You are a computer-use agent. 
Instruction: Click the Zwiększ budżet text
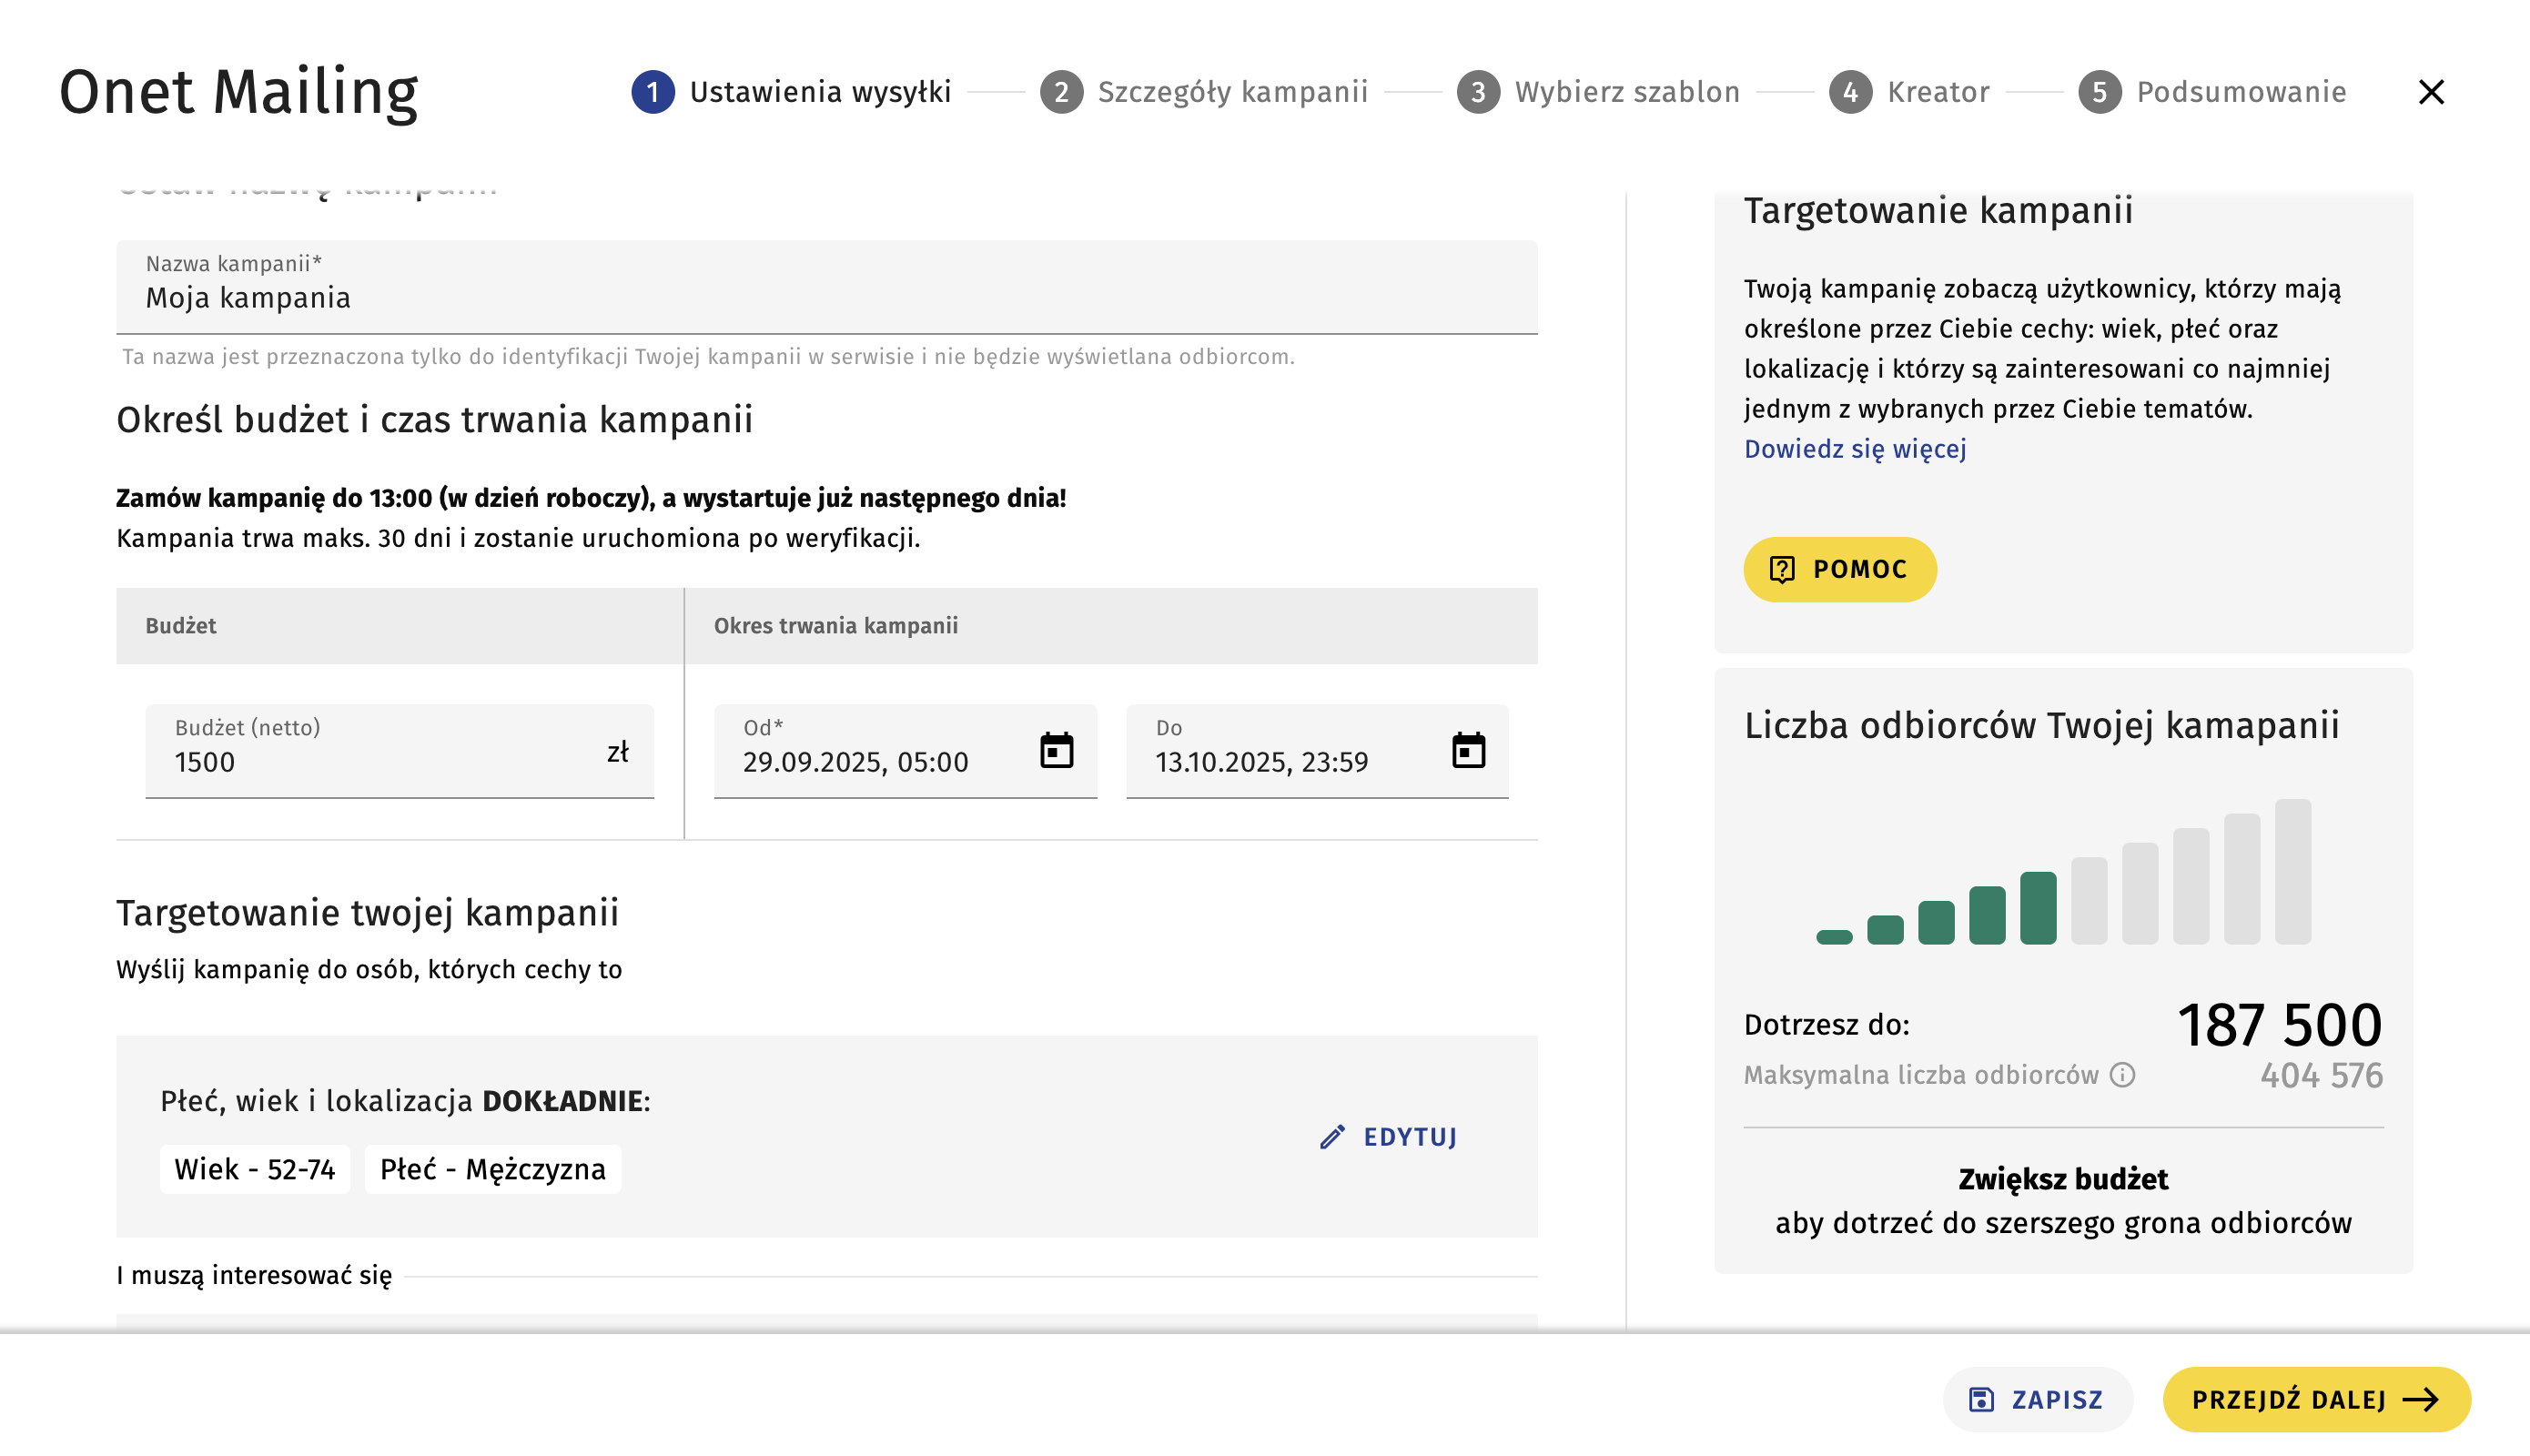coord(2063,1179)
